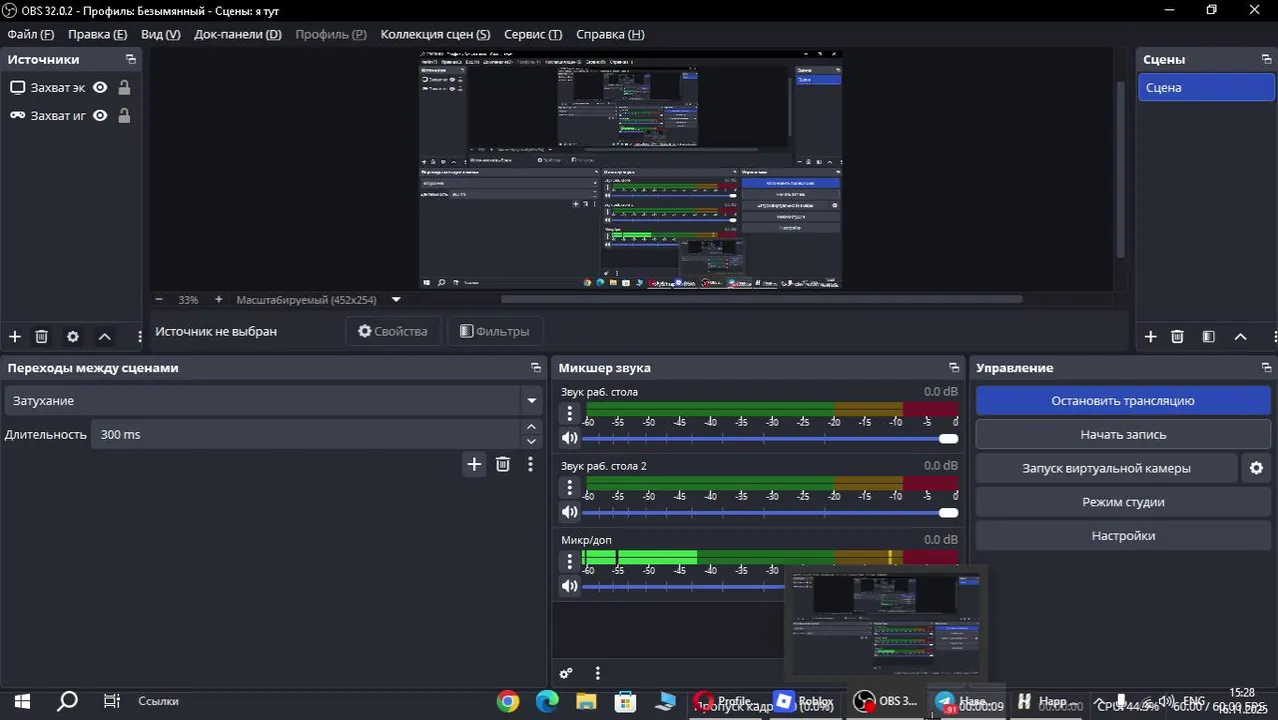Select Сцена in scenes list
This screenshot has height=720, width=1278.
(1206, 88)
